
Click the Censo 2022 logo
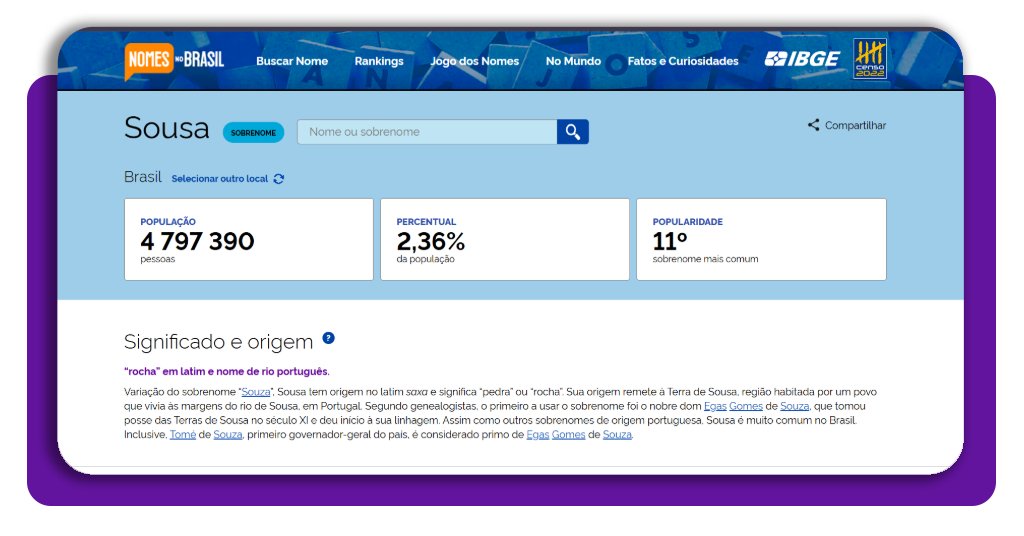[869, 60]
